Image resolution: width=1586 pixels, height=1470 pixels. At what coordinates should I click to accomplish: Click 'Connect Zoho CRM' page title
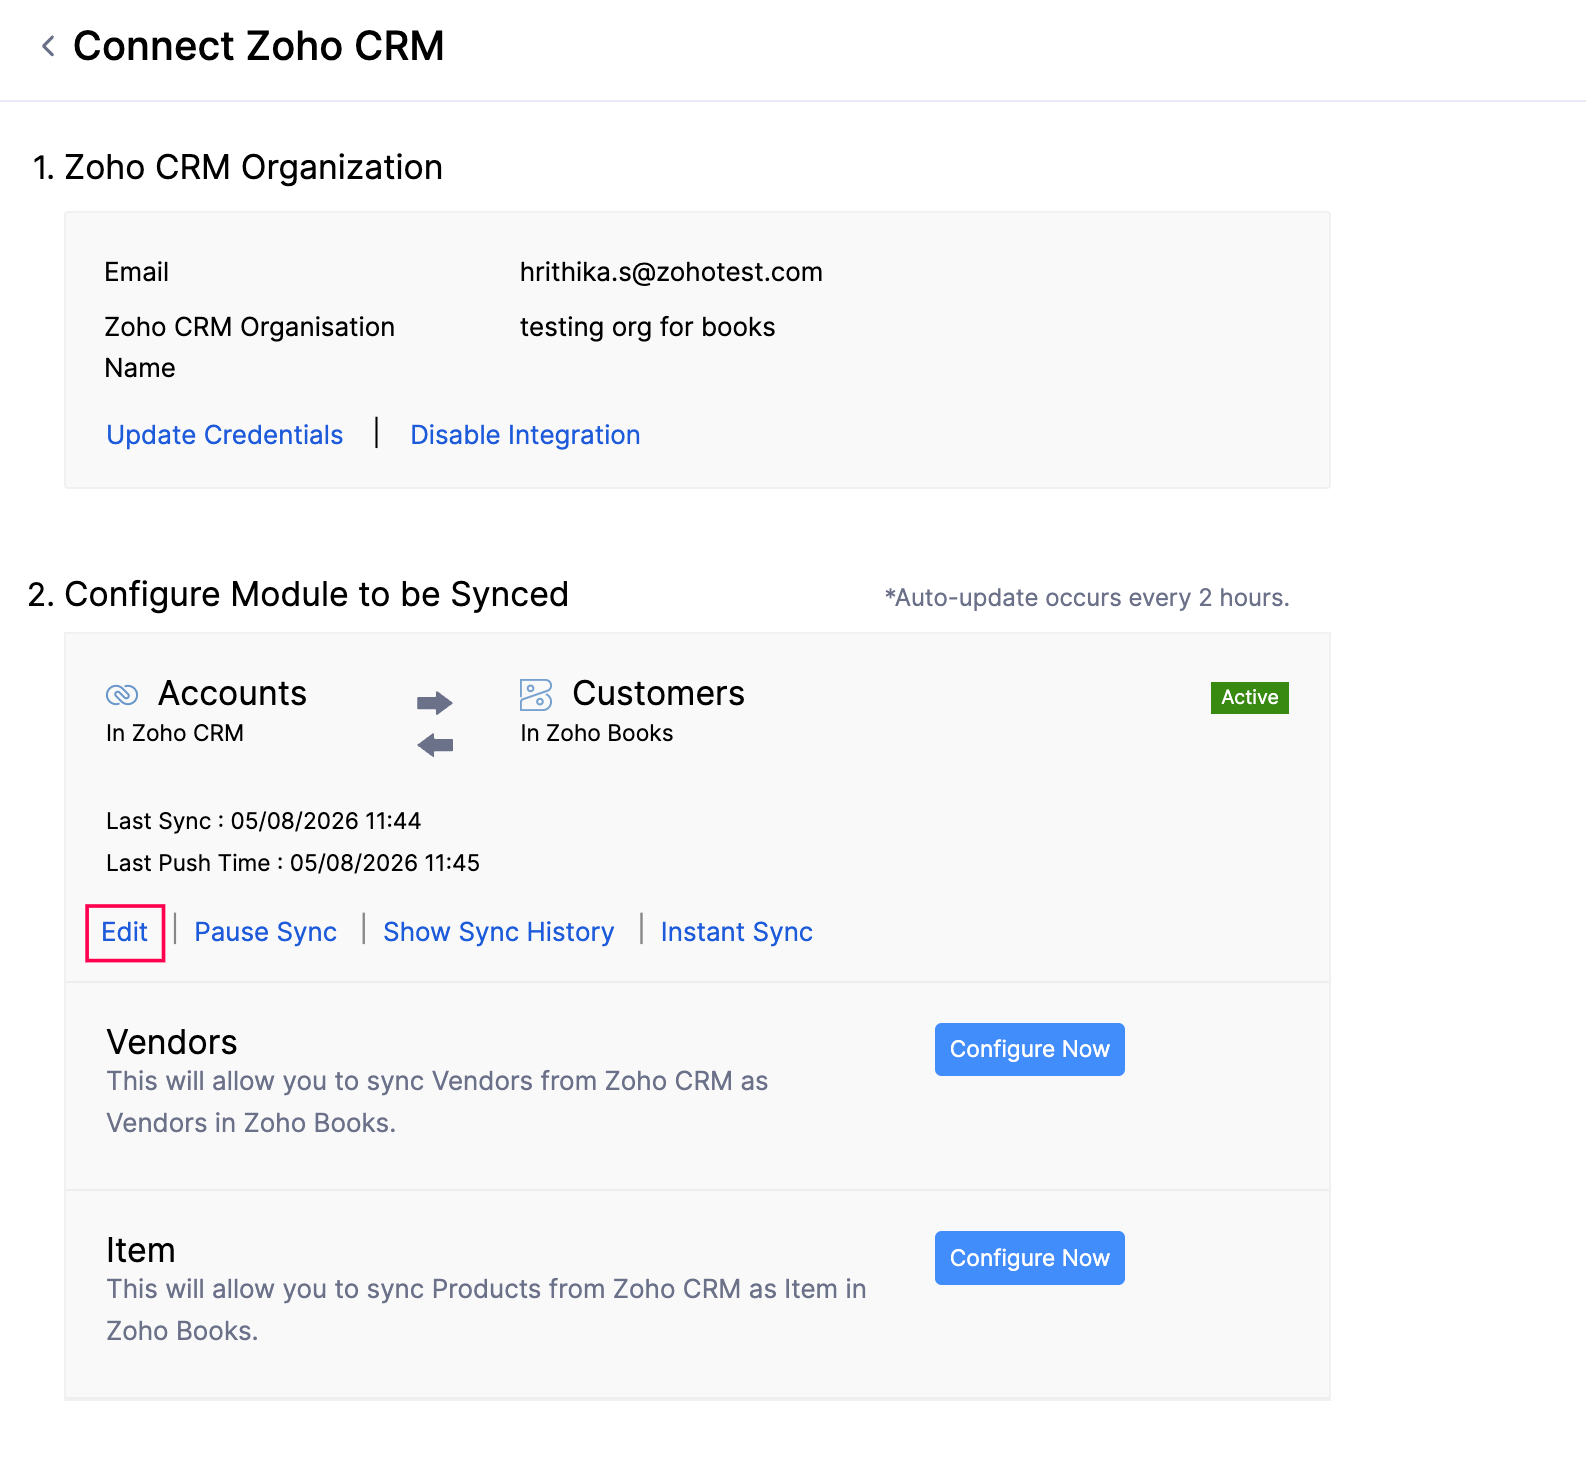click(x=259, y=46)
